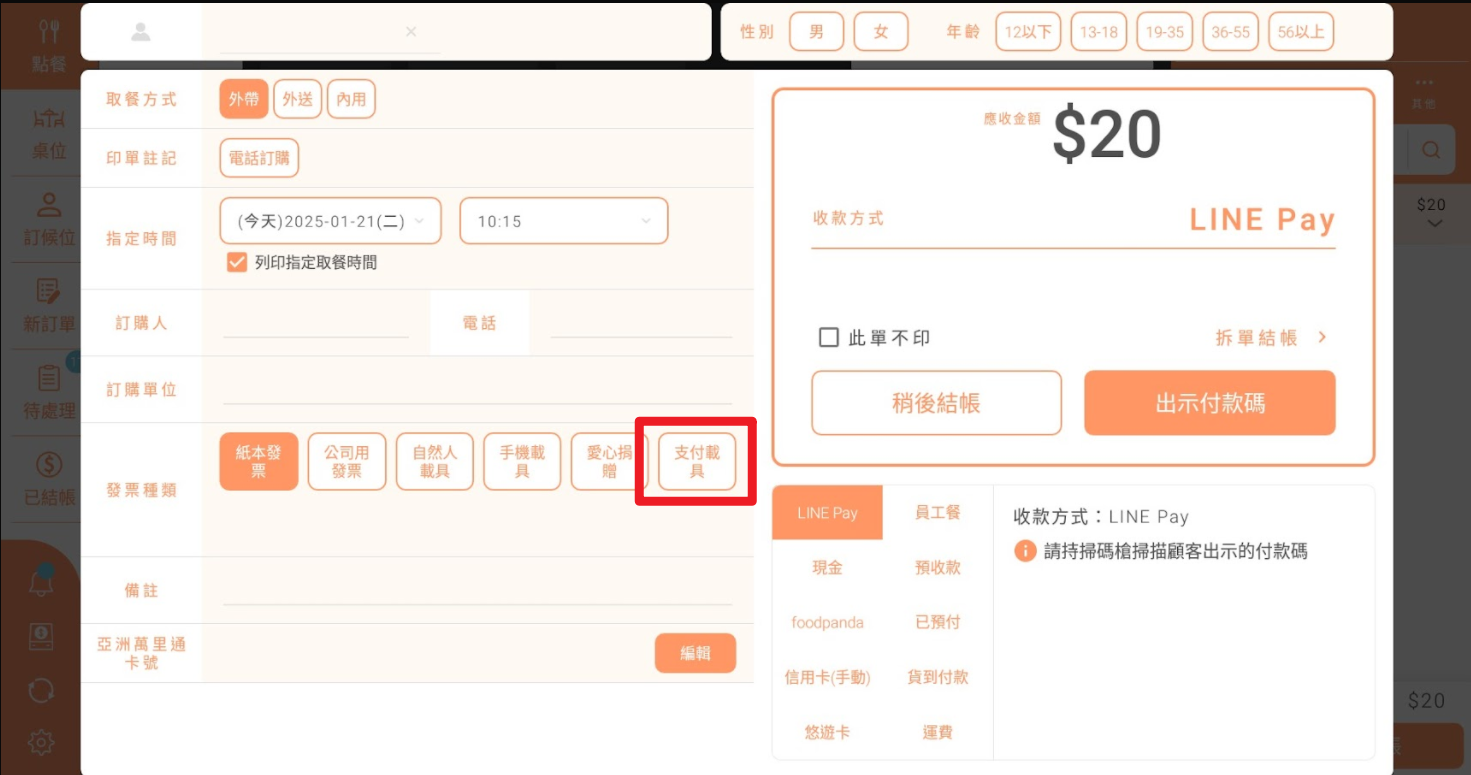Screen dimensions: 1471x775
Task: Select the 現金 cash payment method
Action: click(827, 567)
